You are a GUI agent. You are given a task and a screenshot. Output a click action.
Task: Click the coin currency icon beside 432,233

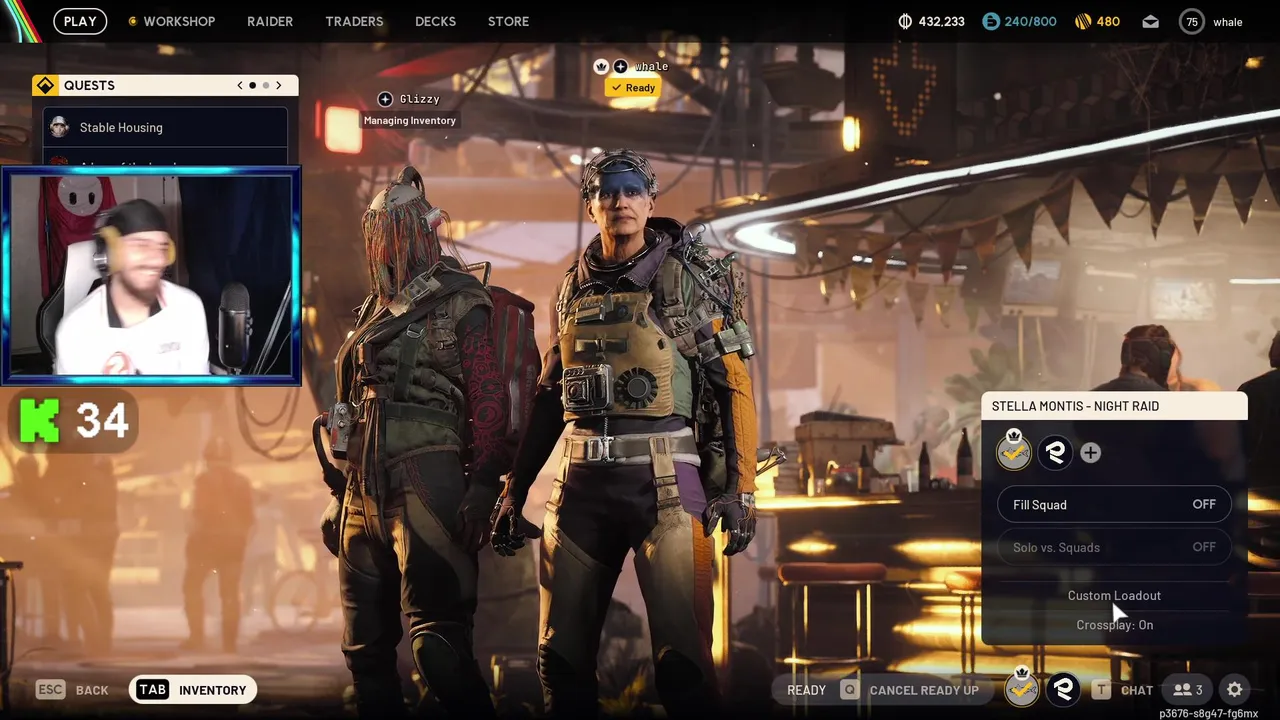905,21
